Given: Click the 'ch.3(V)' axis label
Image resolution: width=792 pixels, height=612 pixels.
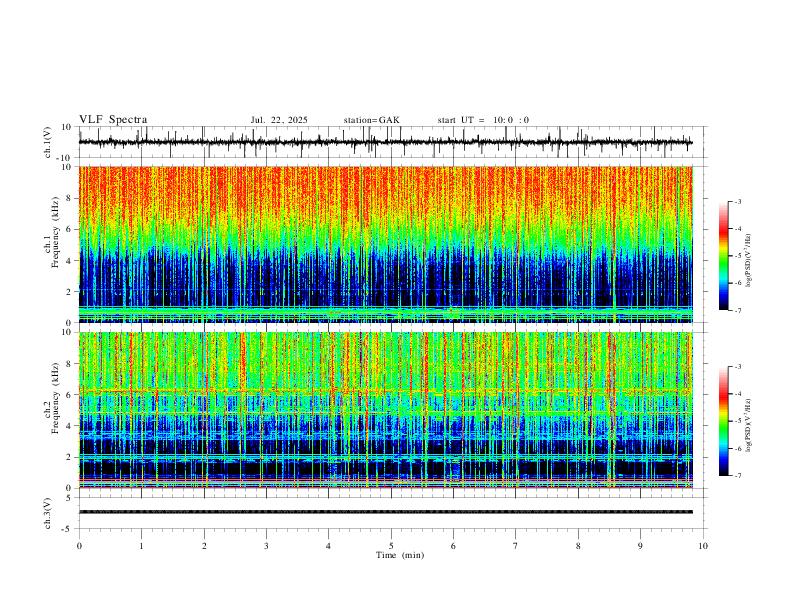Looking at the screenshot, I should 48,514.
